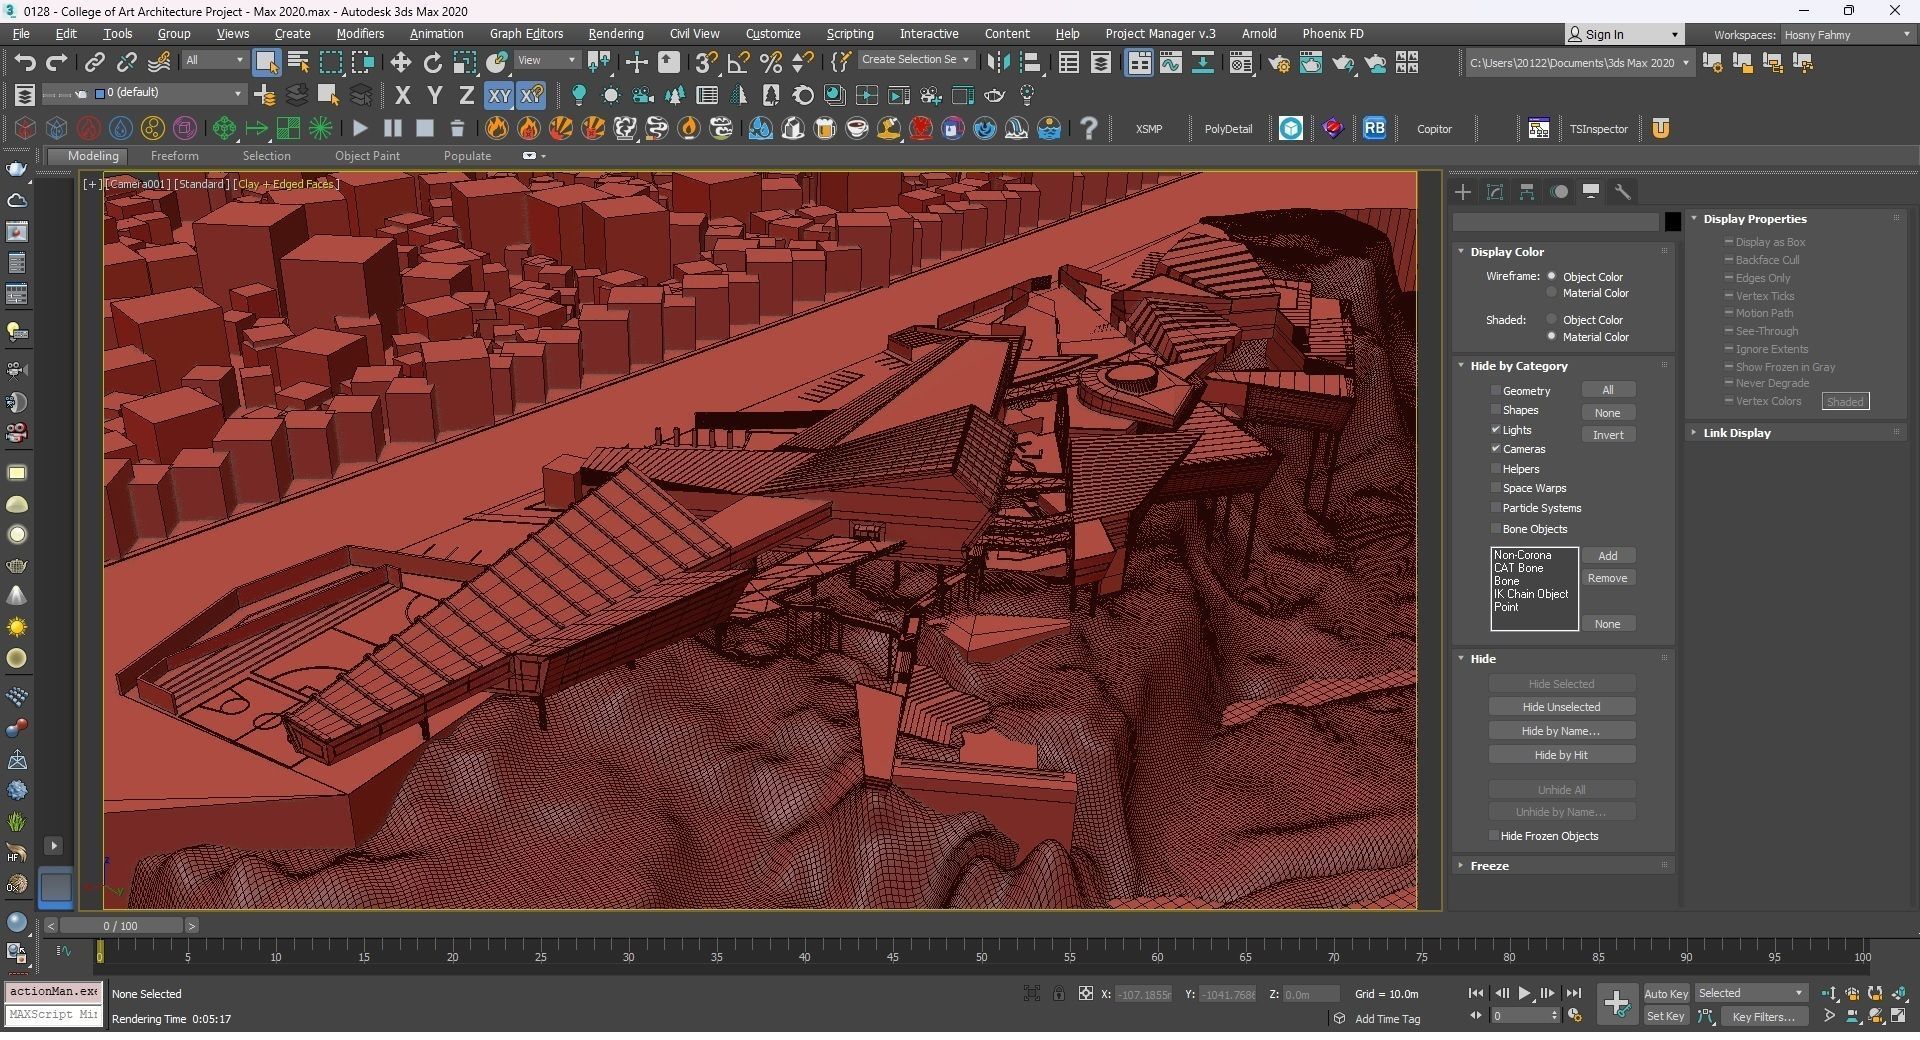Restrict transform to X axis
Screen dimensions: 1920x1040
point(402,96)
